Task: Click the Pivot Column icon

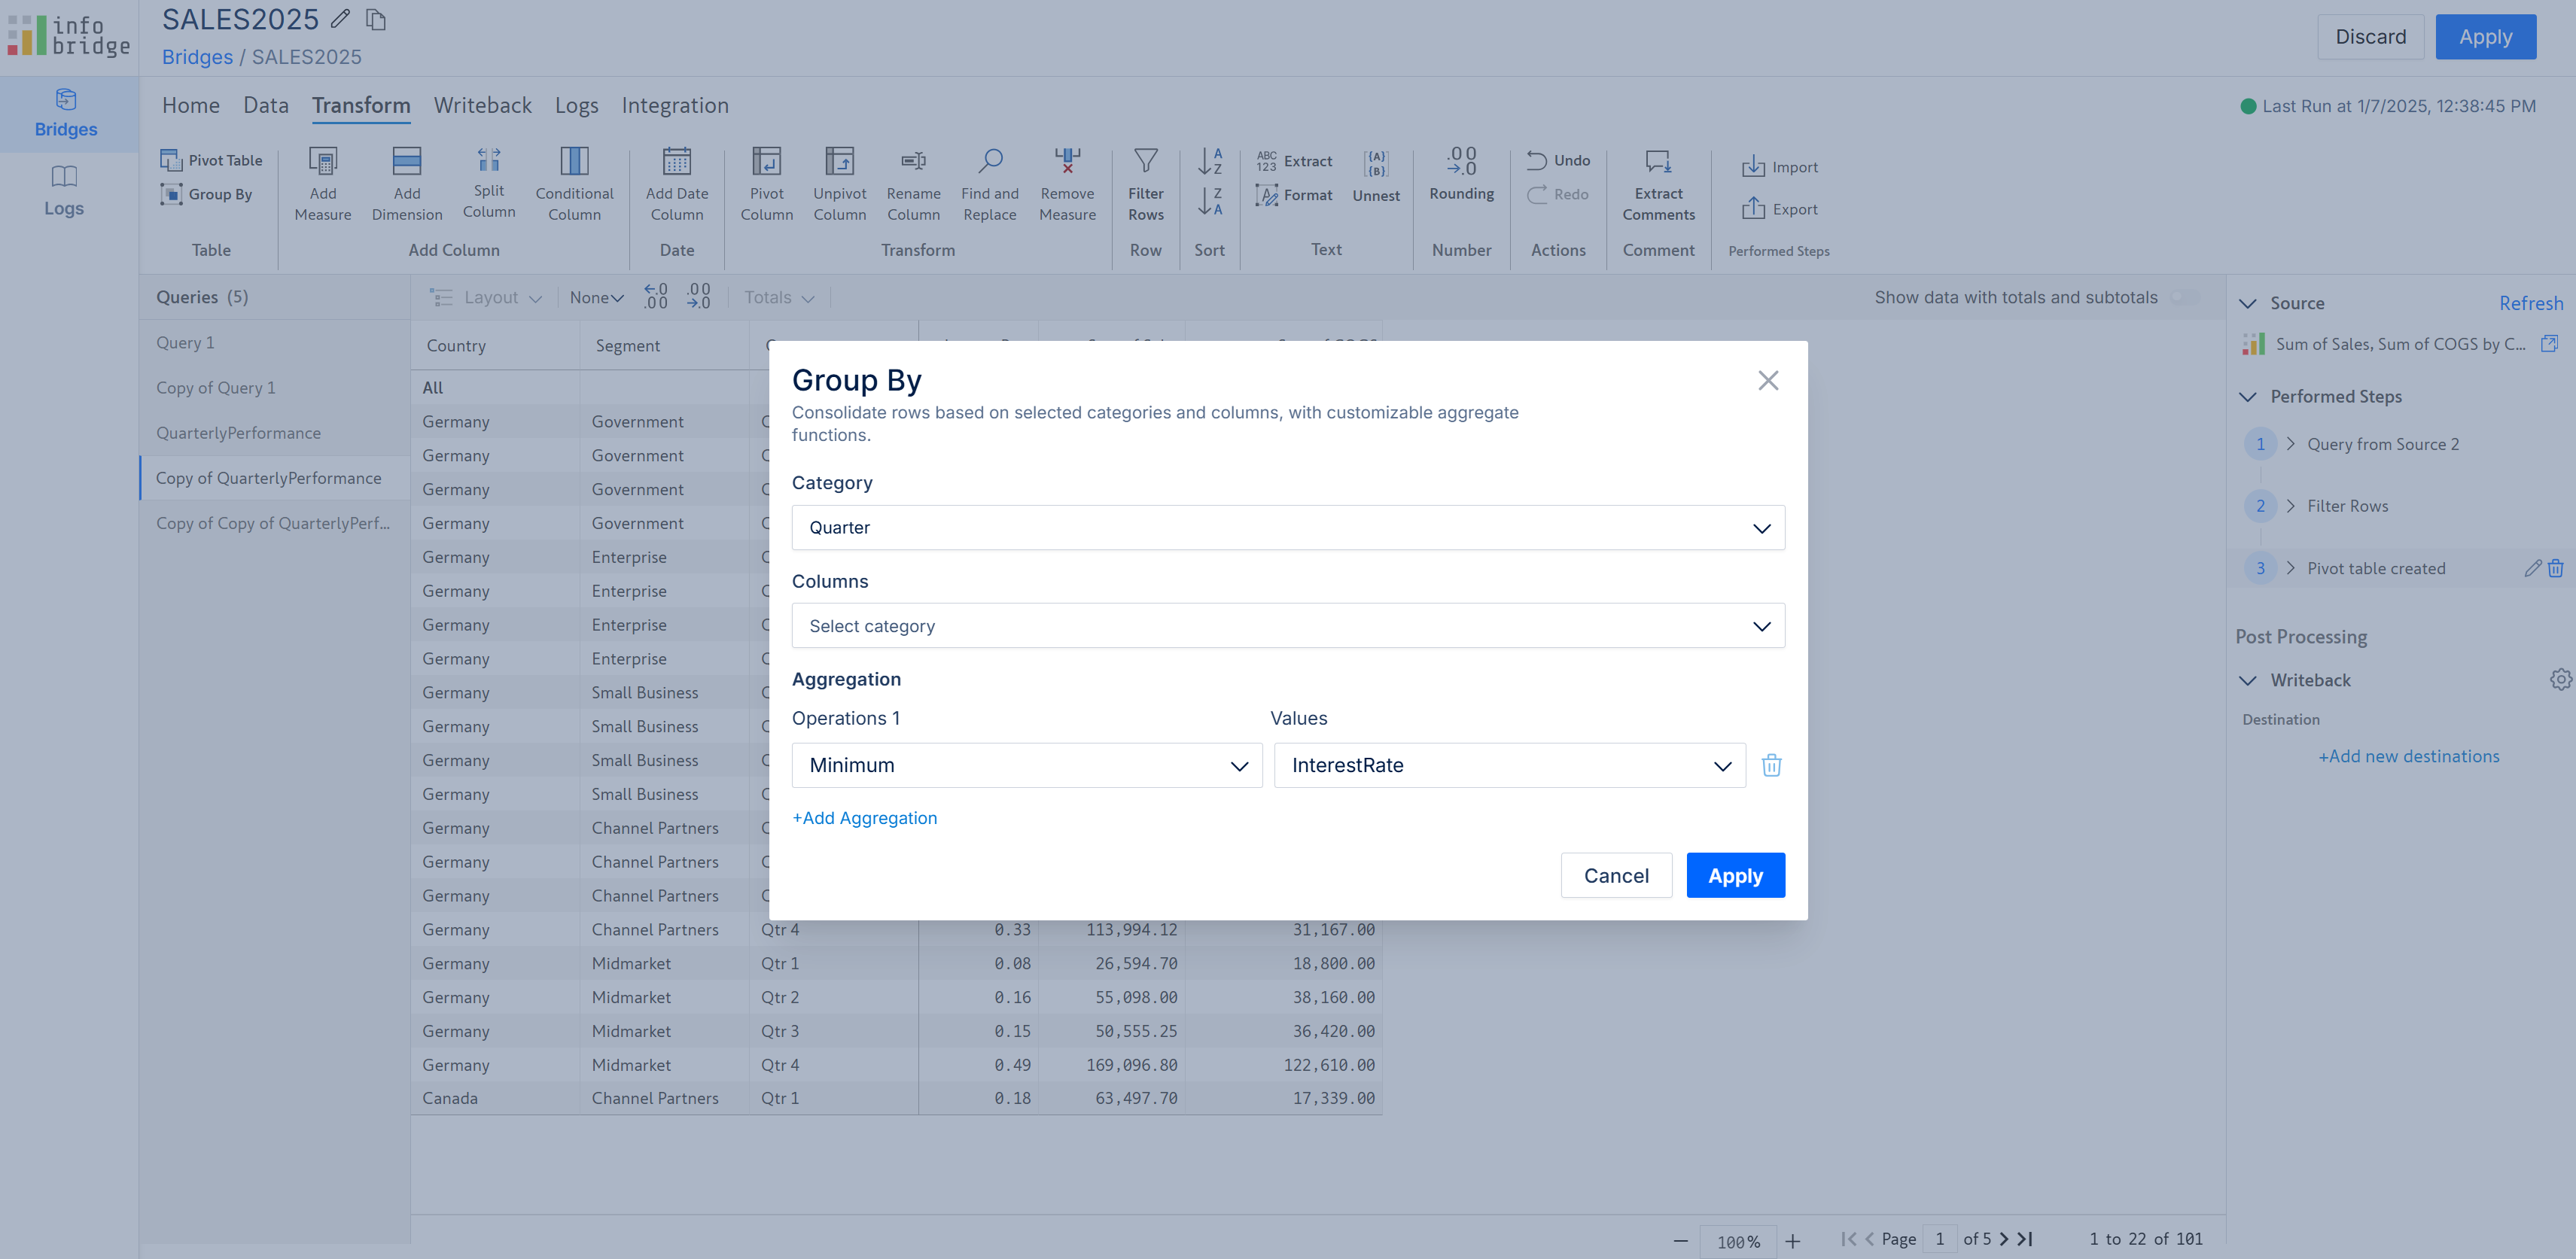Action: point(766,162)
